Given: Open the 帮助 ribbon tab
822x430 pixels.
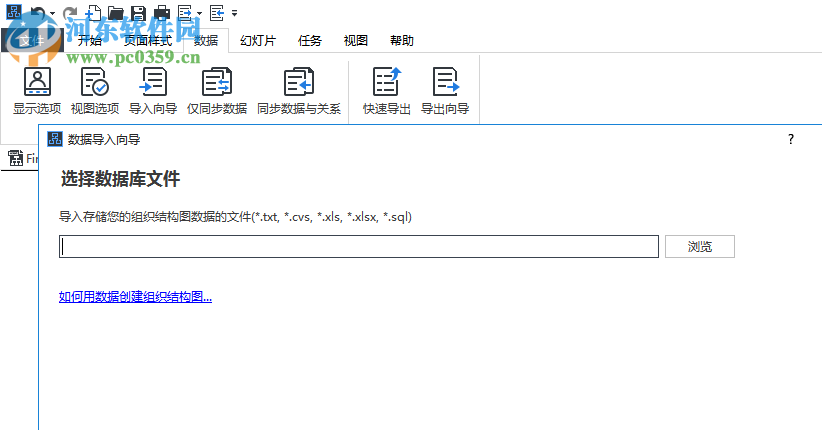Looking at the screenshot, I should (402, 40).
